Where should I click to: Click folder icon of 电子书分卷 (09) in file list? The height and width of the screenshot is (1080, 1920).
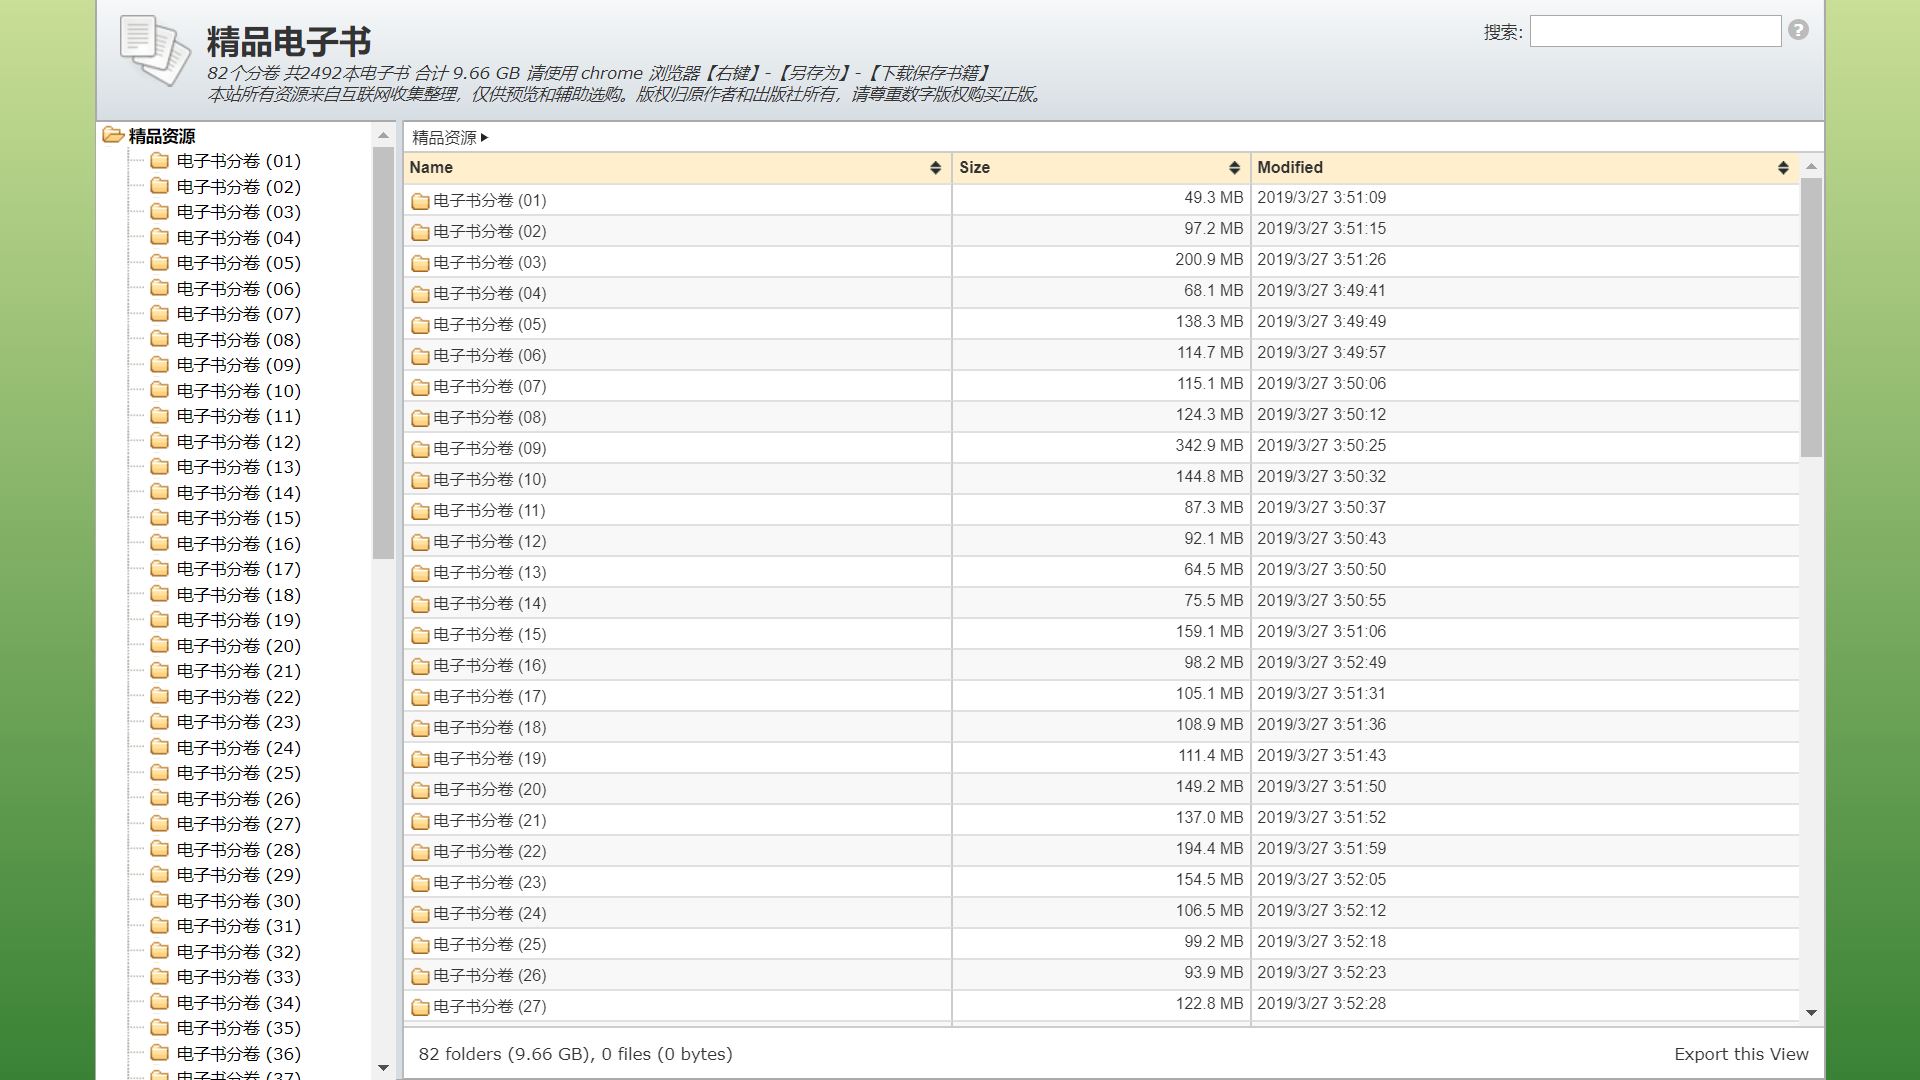420,449
